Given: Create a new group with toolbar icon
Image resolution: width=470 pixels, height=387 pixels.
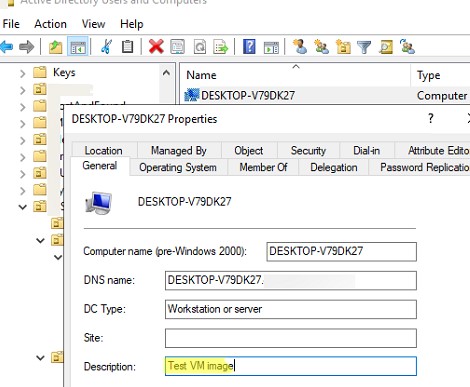Looking at the screenshot, I should tap(321, 47).
